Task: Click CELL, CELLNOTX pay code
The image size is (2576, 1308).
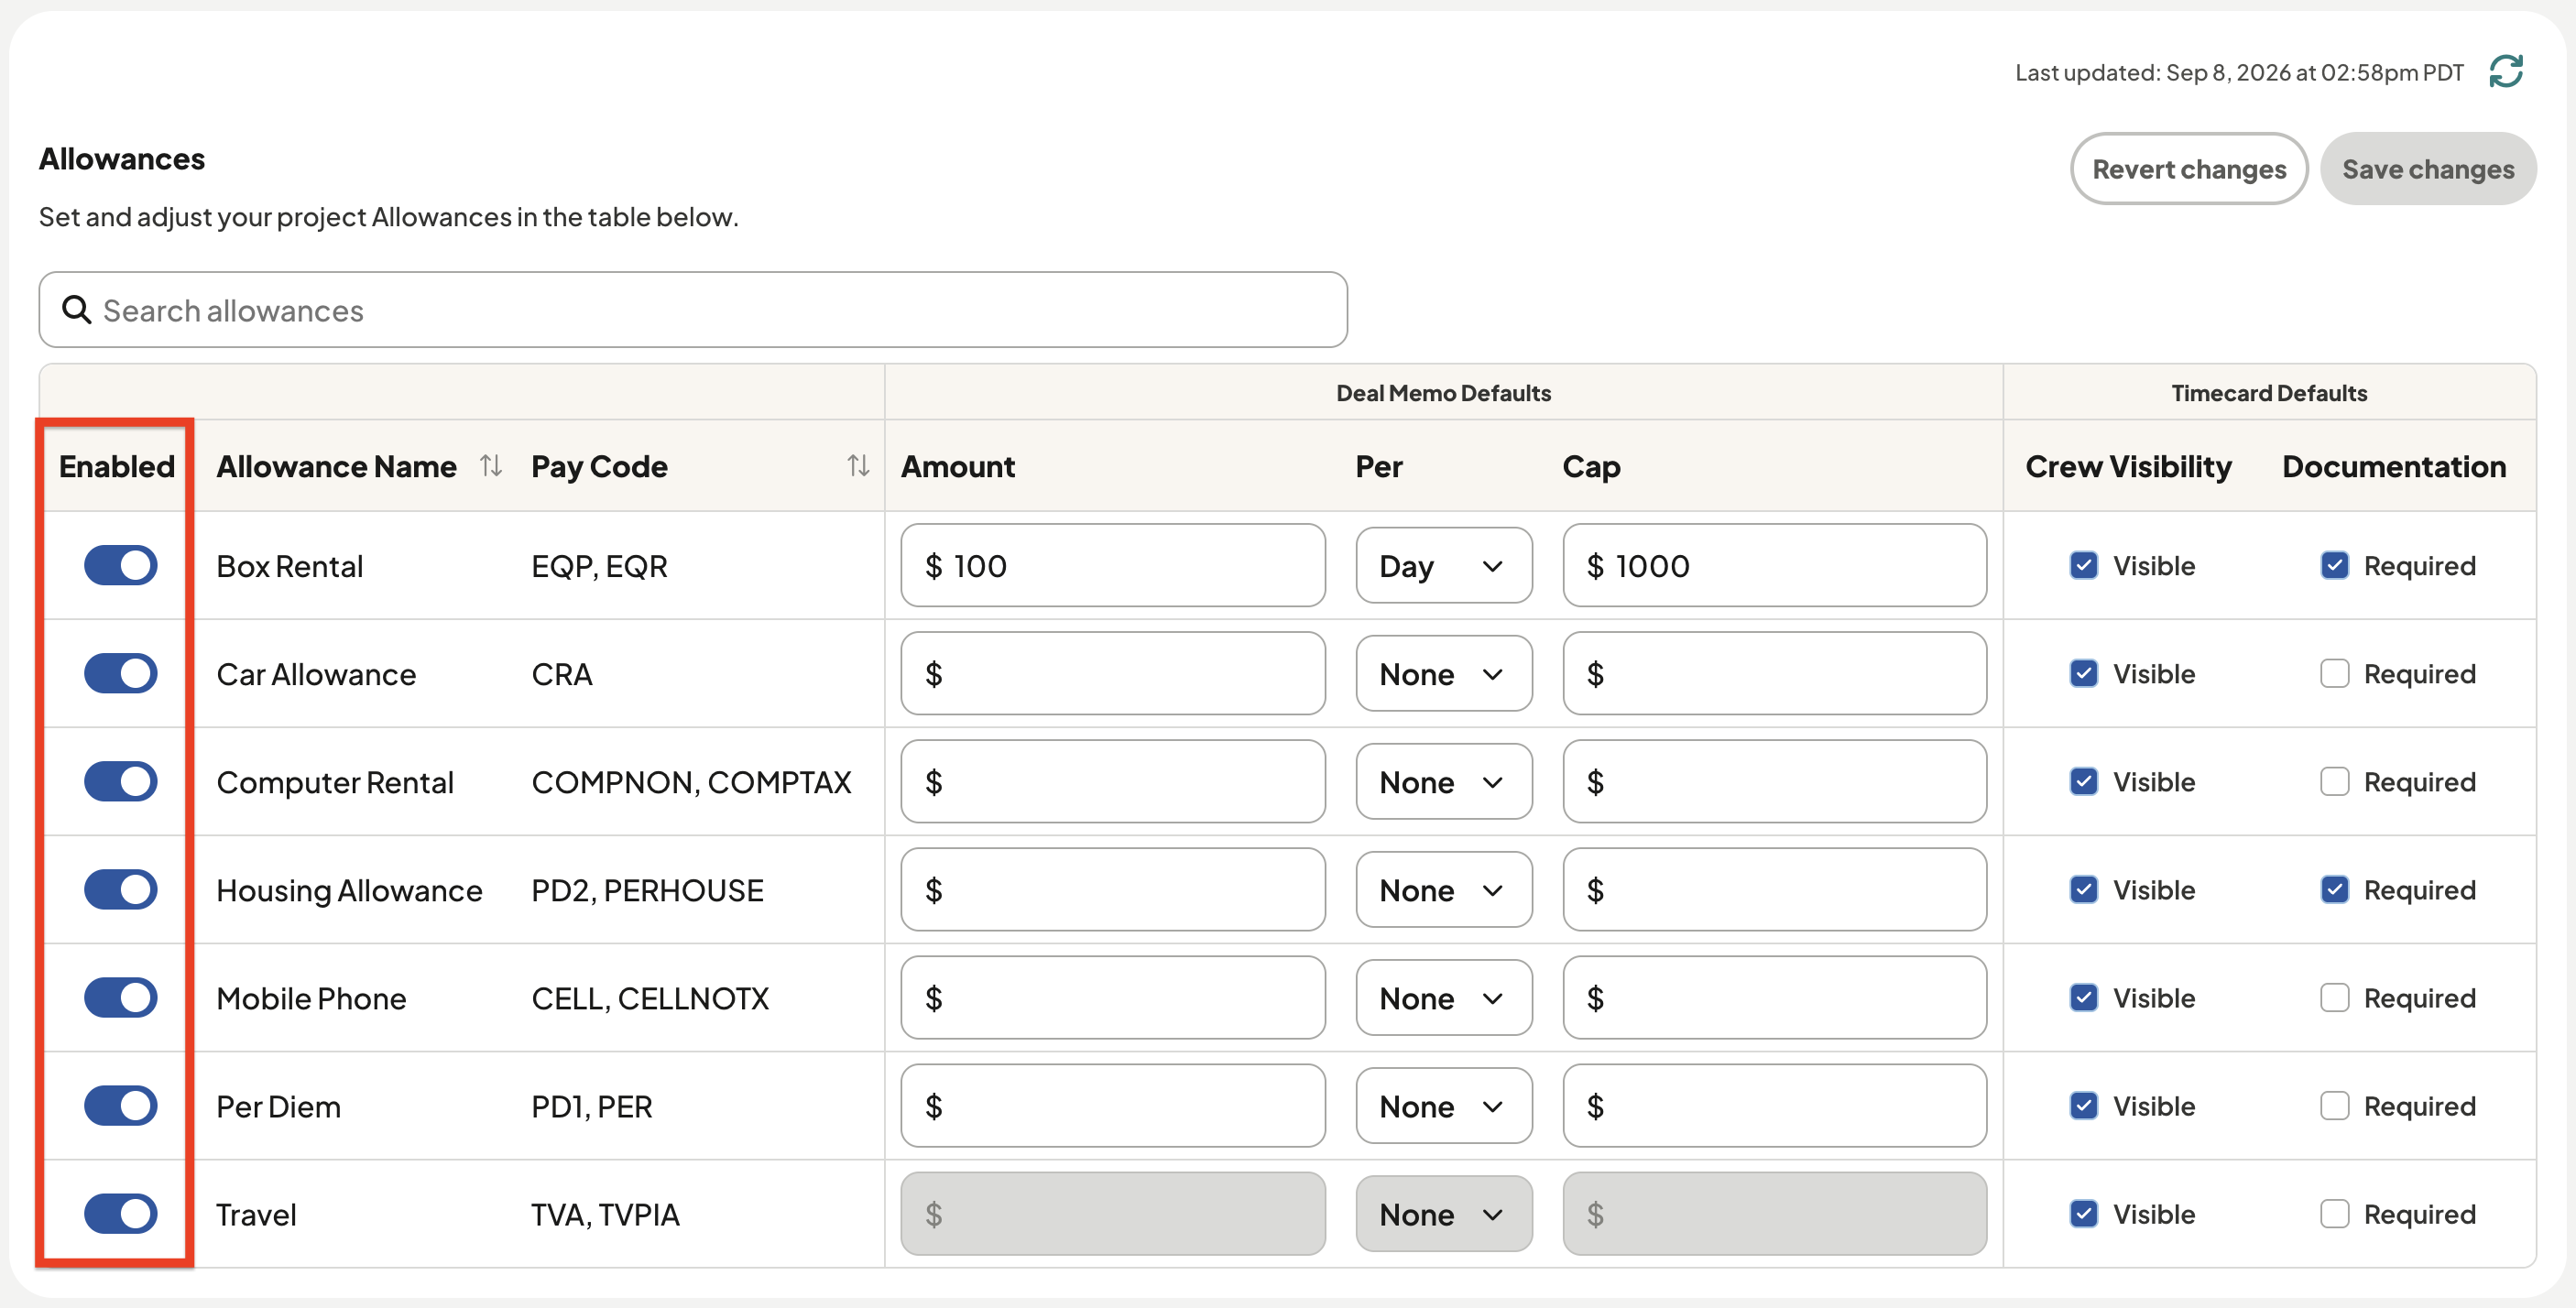Action: (650, 998)
